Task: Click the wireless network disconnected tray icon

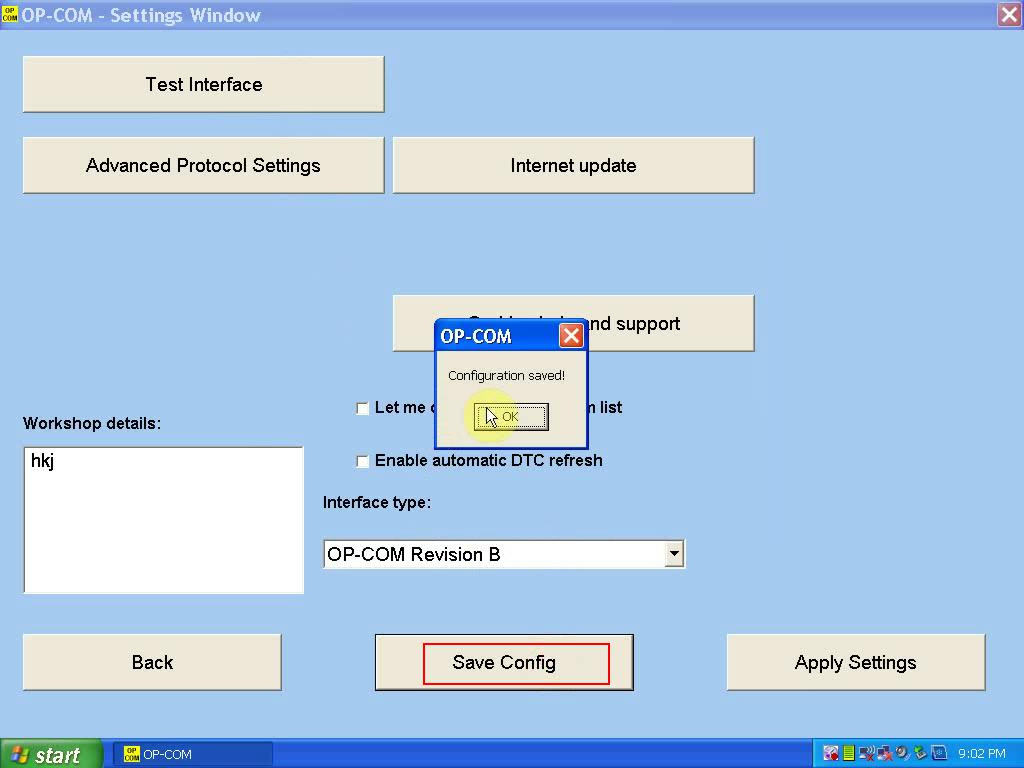Action: (x=867, y=753)
